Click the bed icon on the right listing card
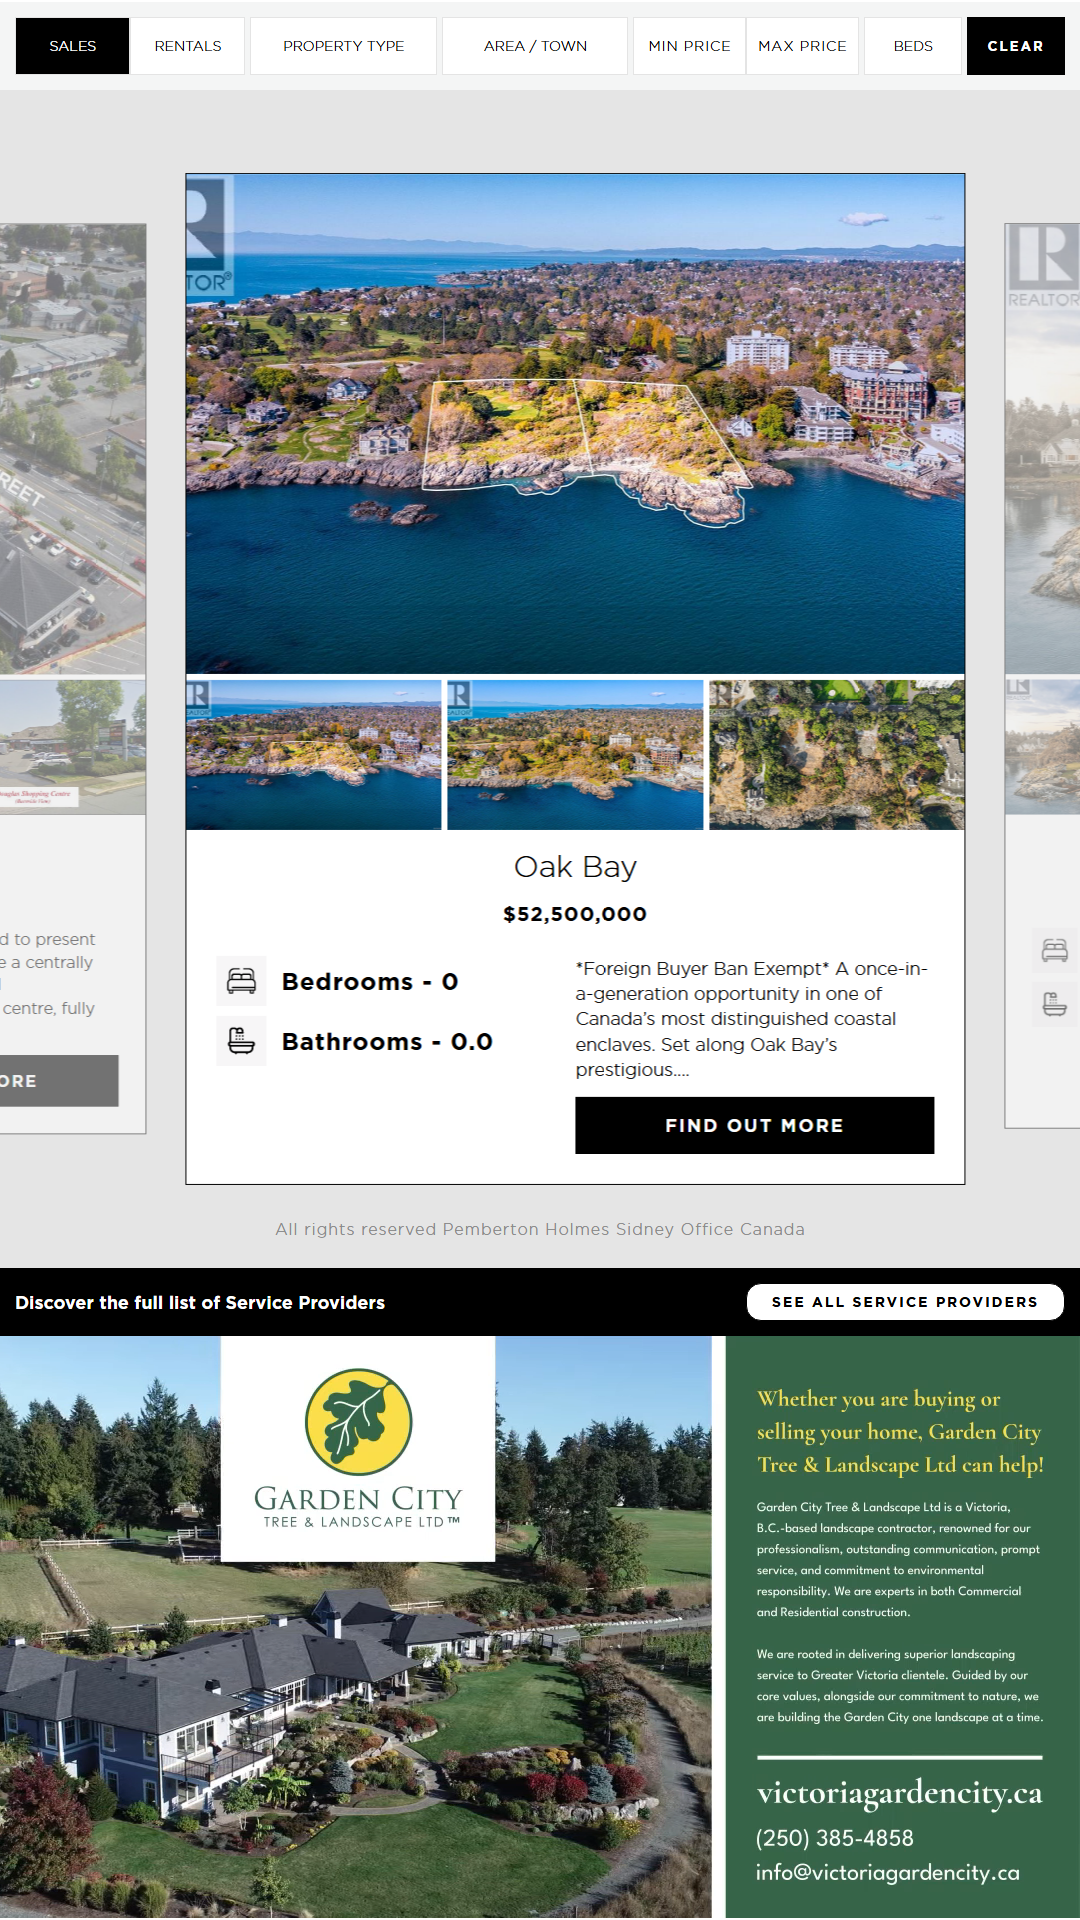 [x=1054, y=950]
